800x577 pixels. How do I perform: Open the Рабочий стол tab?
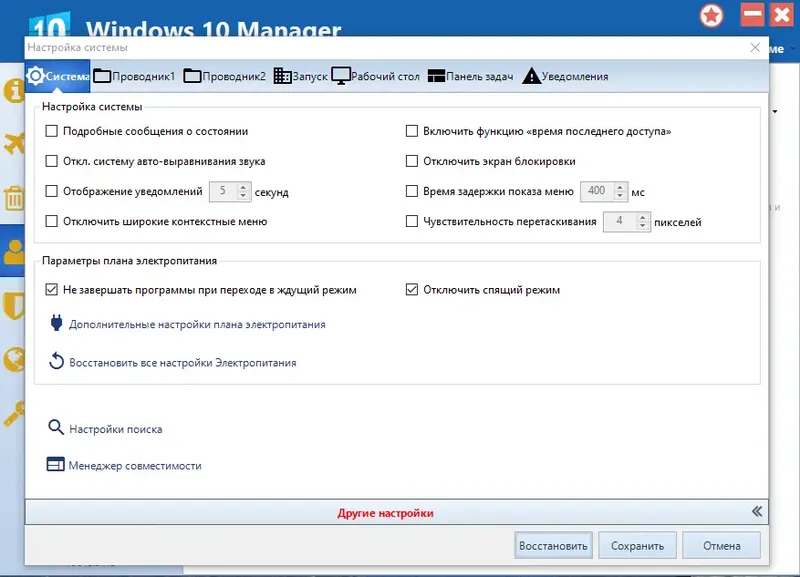376,77
